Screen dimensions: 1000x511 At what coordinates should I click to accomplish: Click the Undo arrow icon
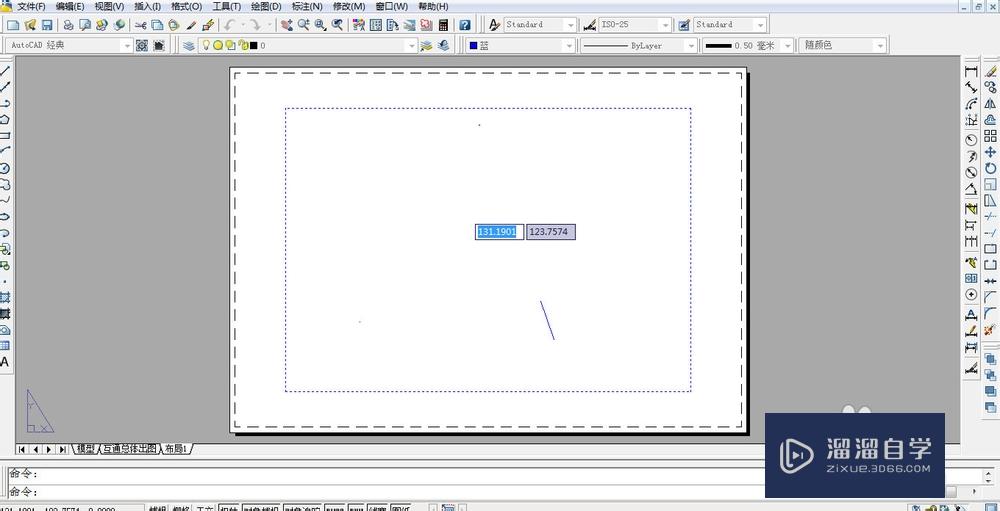point(230,25)
